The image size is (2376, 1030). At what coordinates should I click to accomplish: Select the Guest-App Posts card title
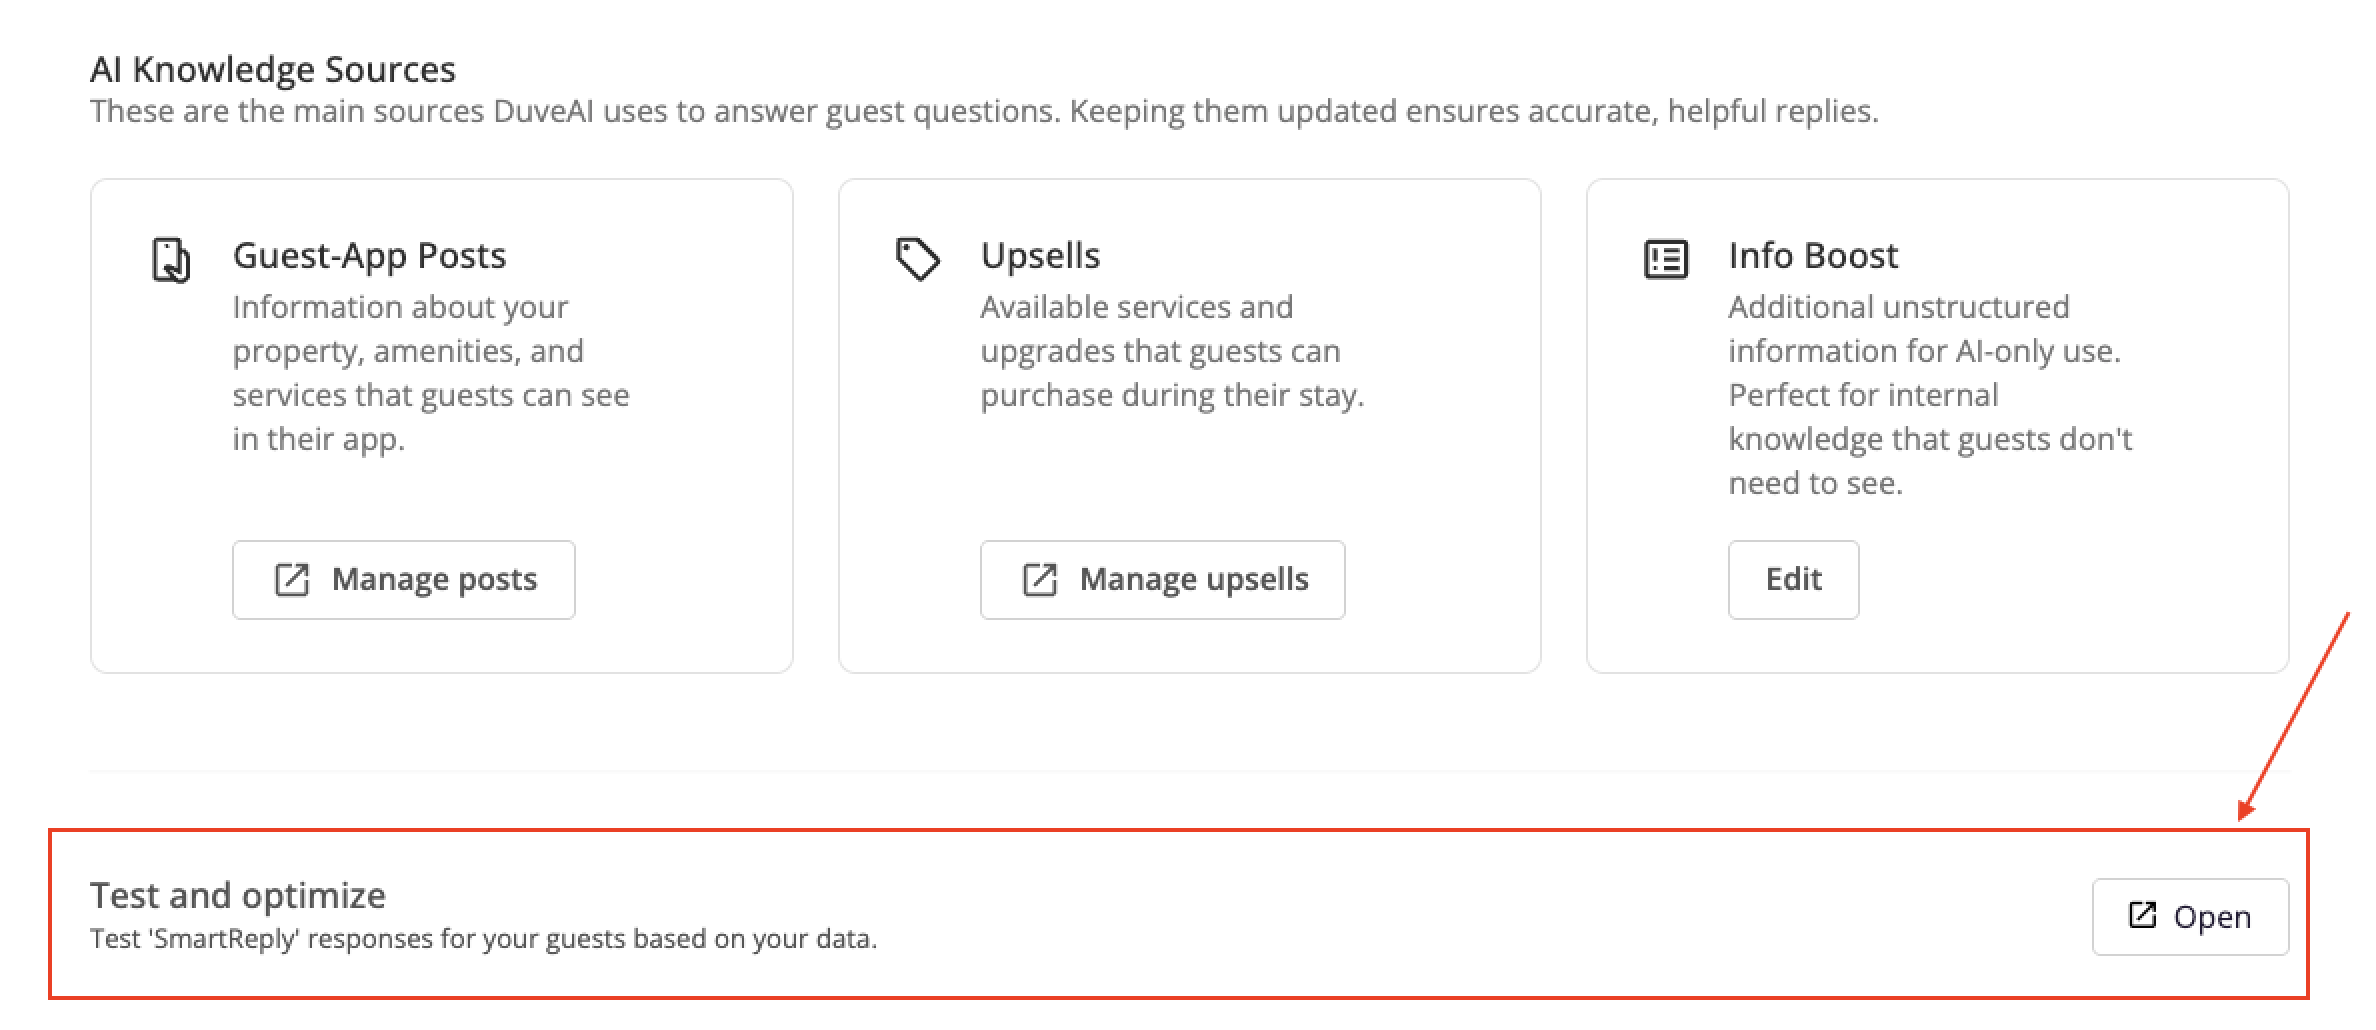tap(369, 256)
